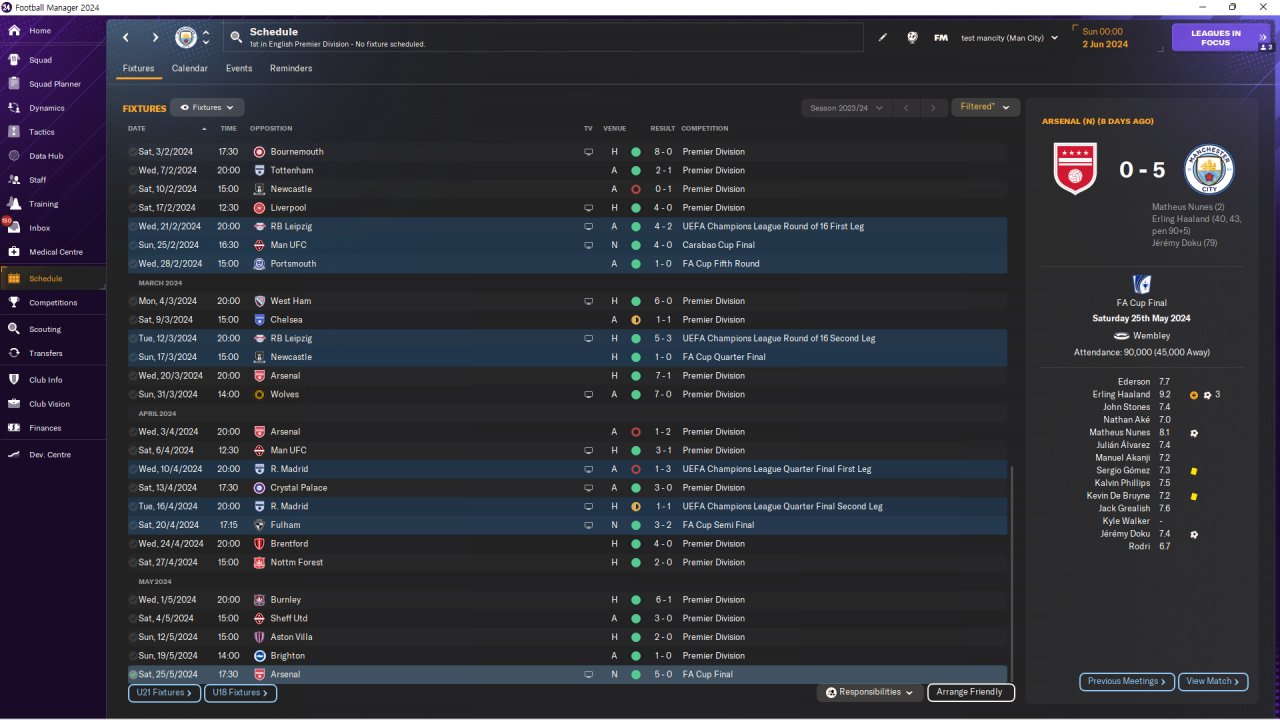Click the Schedule search bar
This screenshot has width=1280, height=720.
pyautogui.click(x=544, y=38)
